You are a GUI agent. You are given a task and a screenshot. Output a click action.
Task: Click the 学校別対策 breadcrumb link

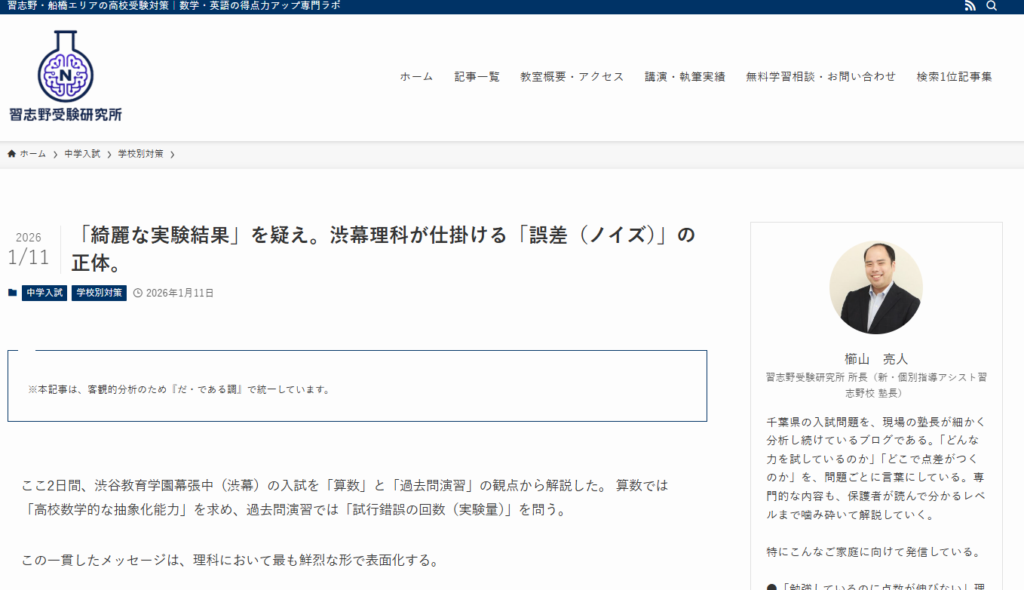click(140, 154)
